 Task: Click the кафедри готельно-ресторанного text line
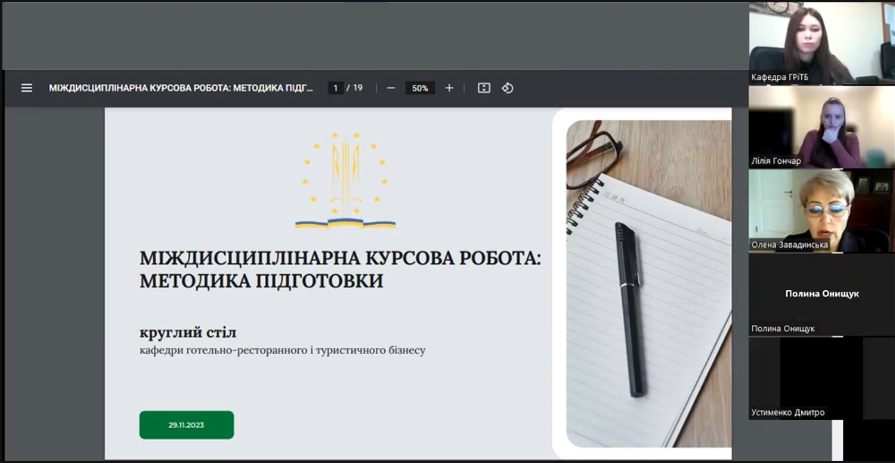click(x=283, y=350)
